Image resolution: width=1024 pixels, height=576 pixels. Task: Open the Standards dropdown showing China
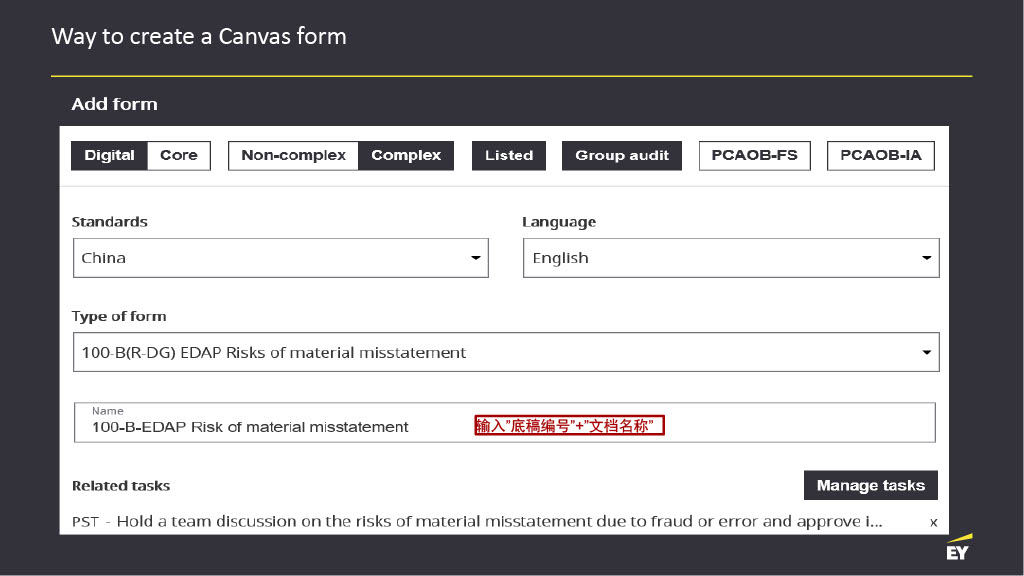270,258
